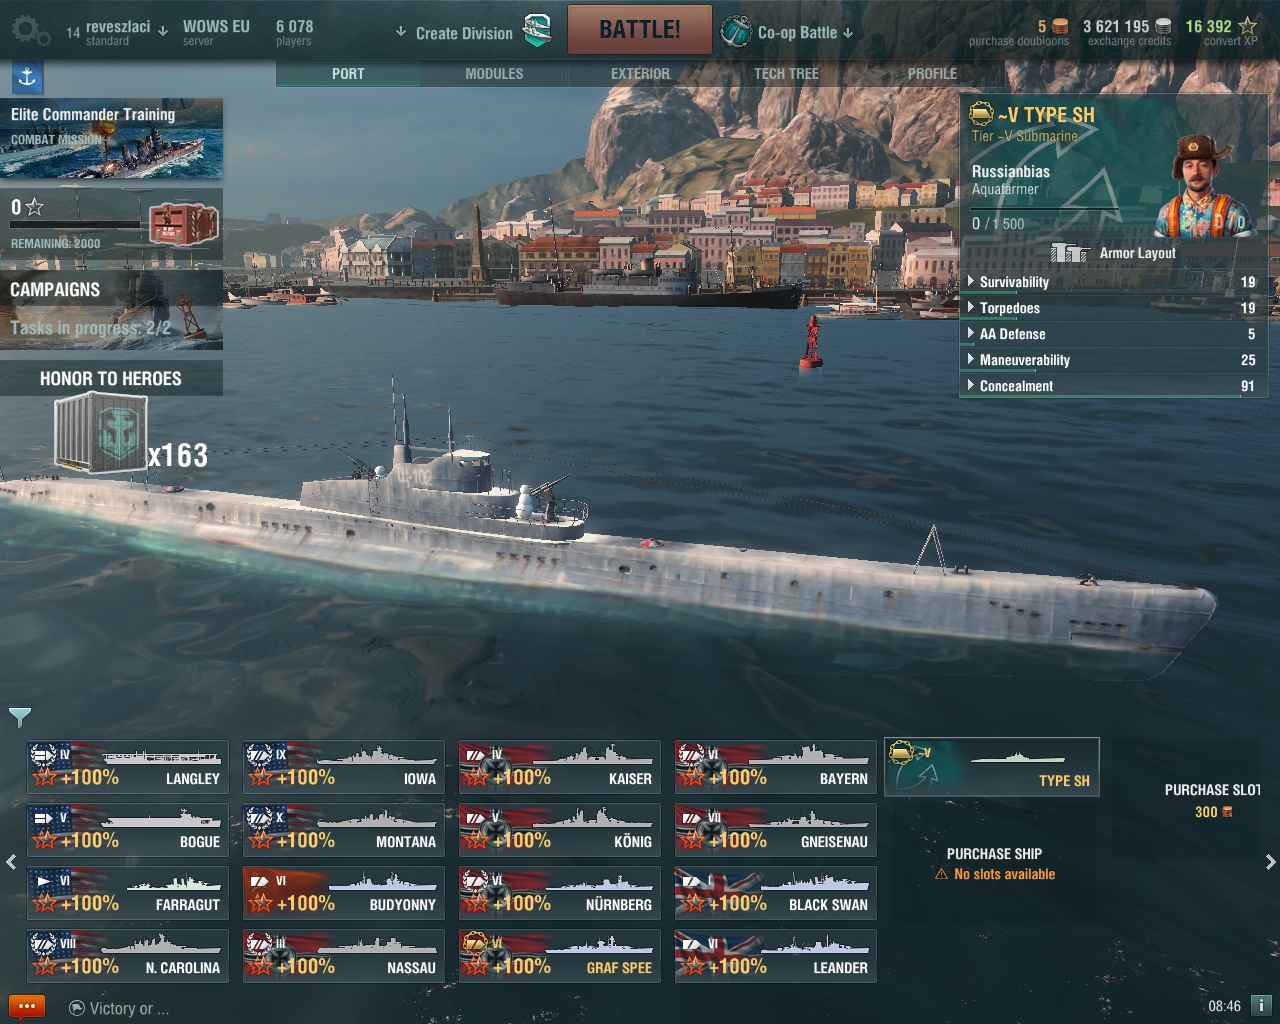Click the BATTLE! button

[640, 29]
